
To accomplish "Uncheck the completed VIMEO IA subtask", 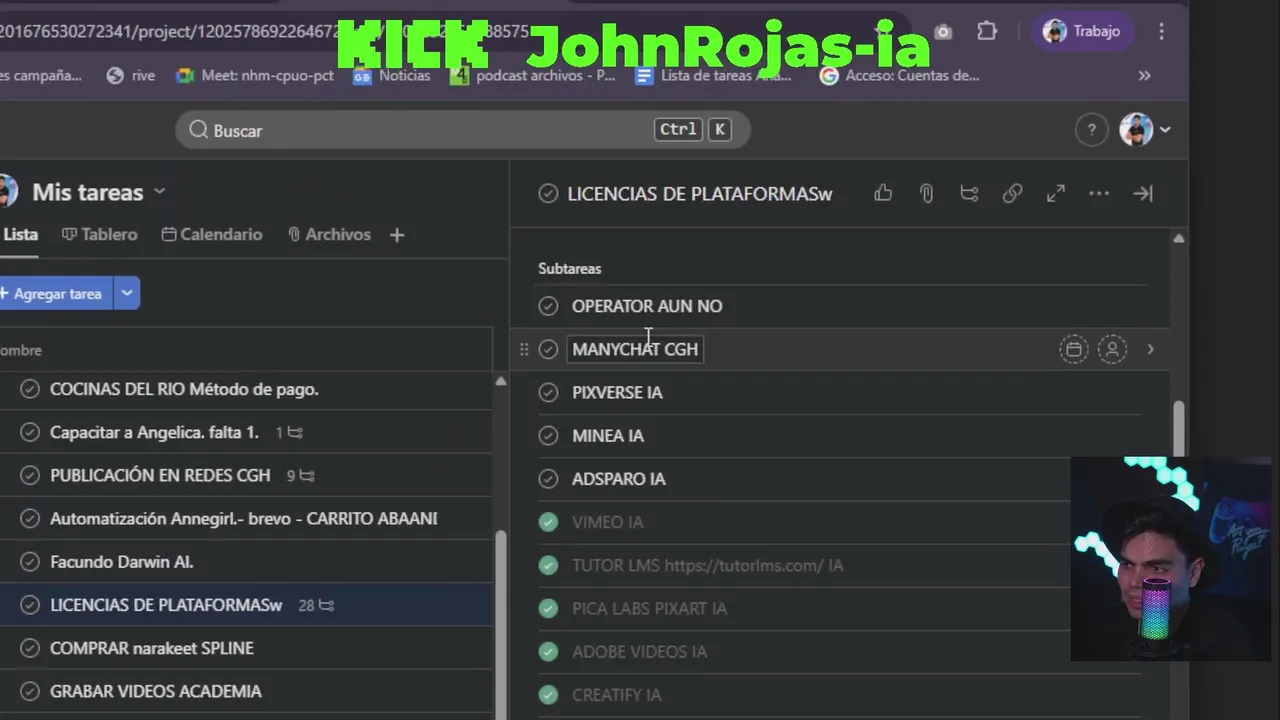I will (x=548, y=522).
